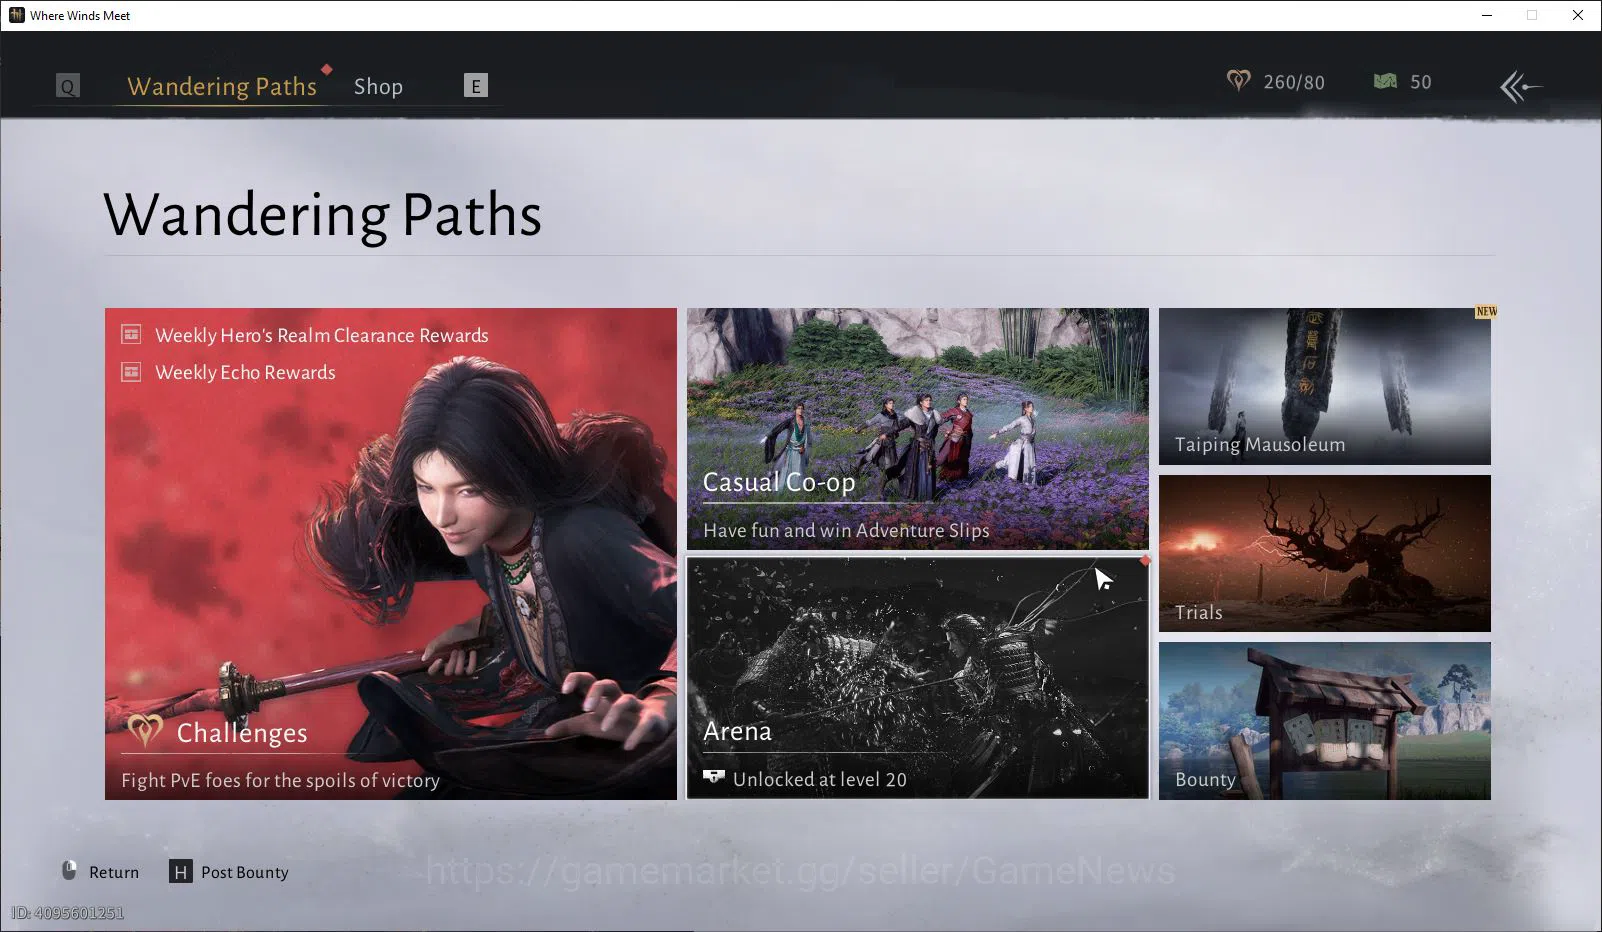Click the back arrow icon
1602x932 pixels.
pos(1520,86)
